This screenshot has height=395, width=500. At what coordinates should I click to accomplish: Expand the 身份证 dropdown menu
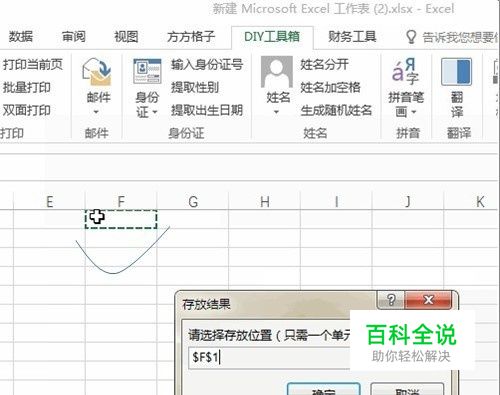coord(154,112)
